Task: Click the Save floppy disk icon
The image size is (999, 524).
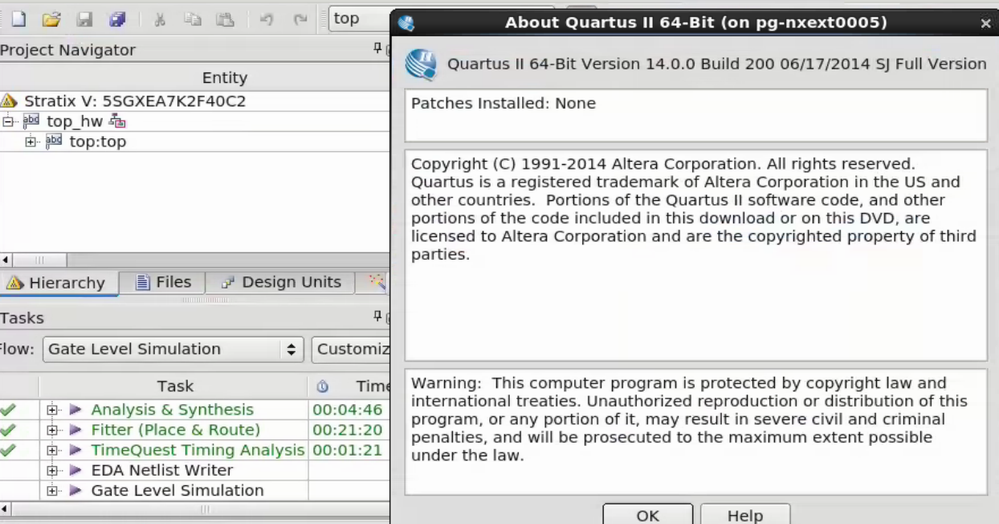Action: point(85,19)
